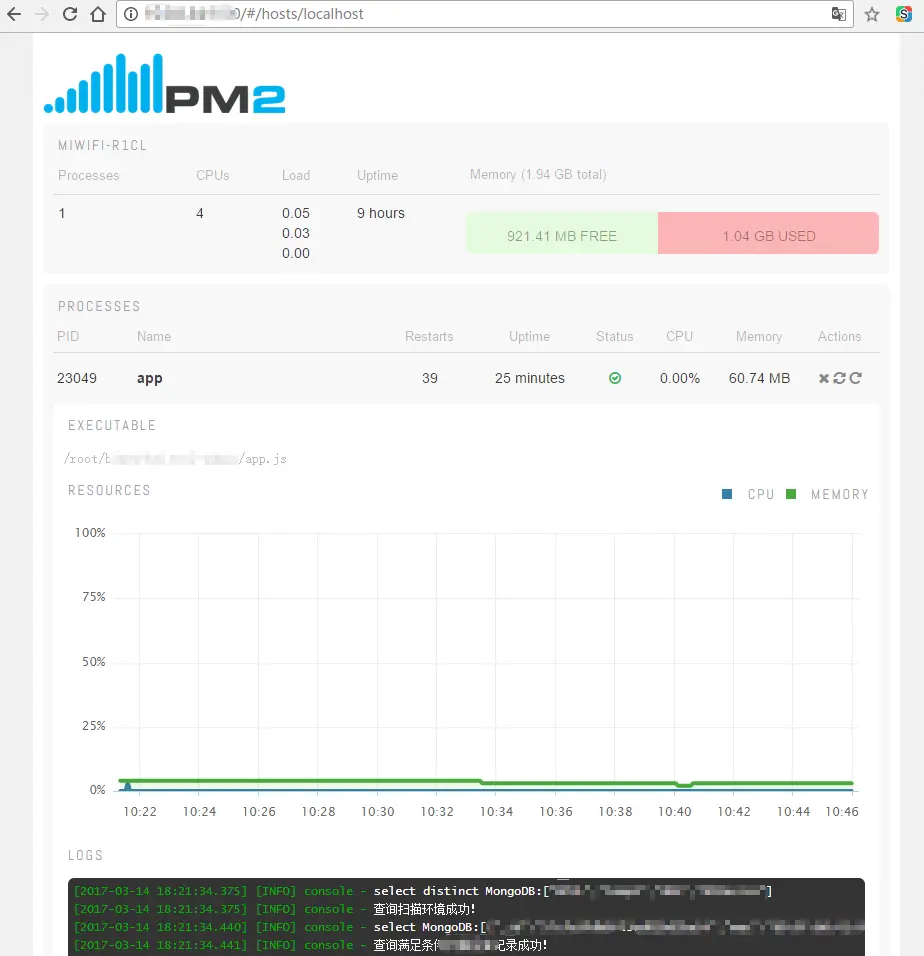Image resolution: width=924 pixels, height=956 pixels.
Task: Click the 60.74 MB memory value
Action: (x=759, y=379)
